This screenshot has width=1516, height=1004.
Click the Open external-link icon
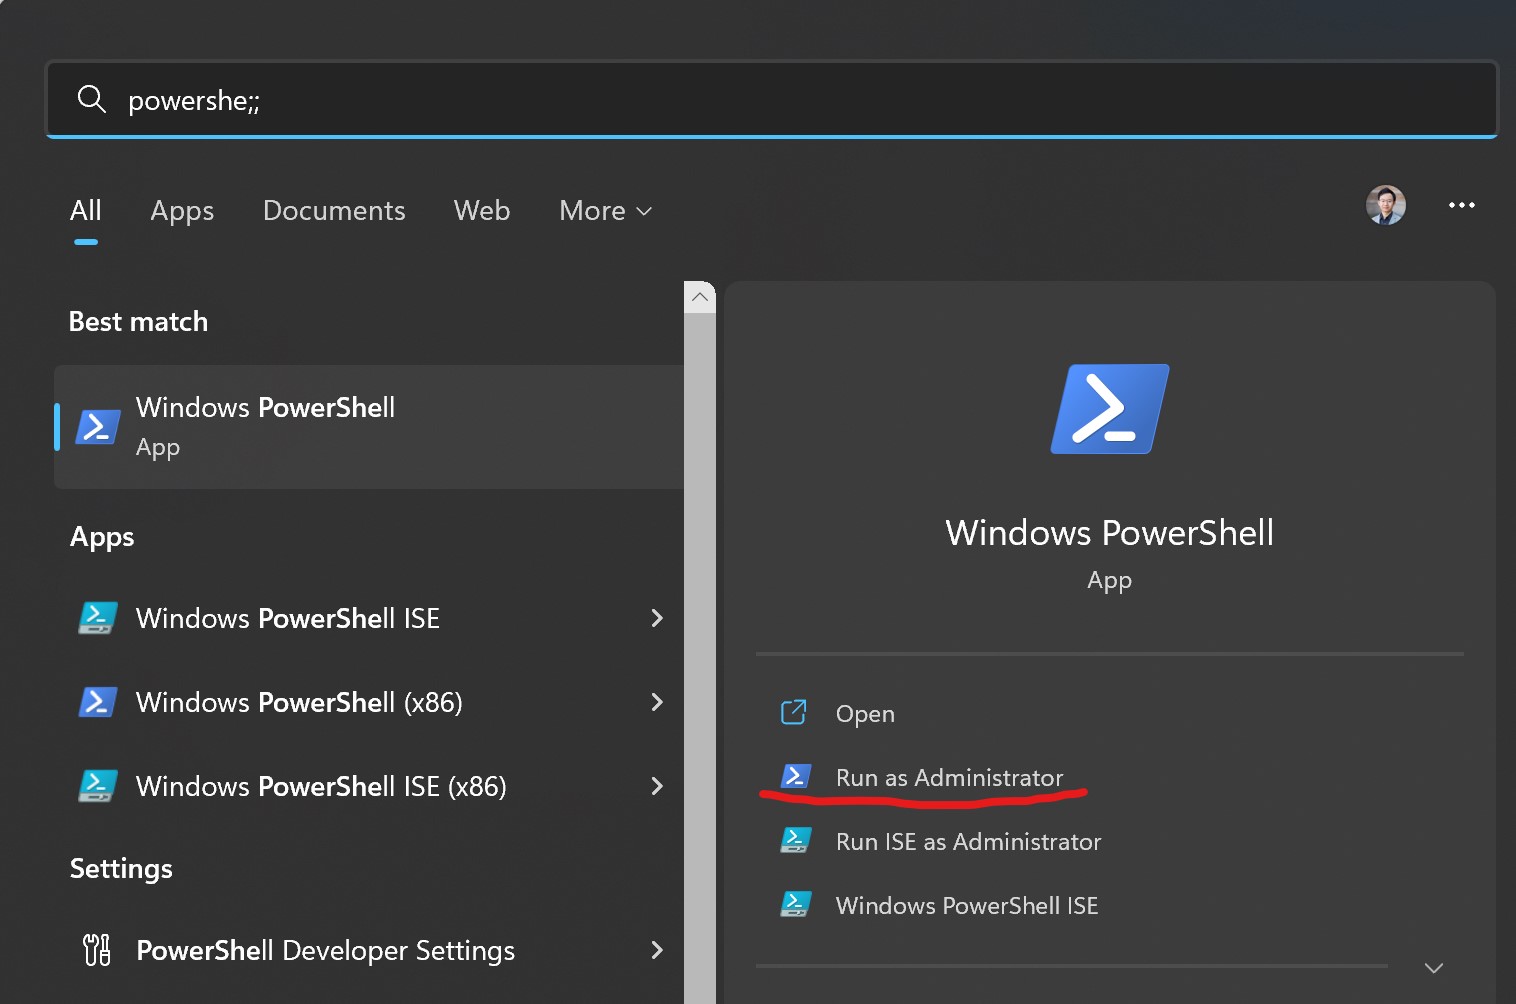[793, 713]
